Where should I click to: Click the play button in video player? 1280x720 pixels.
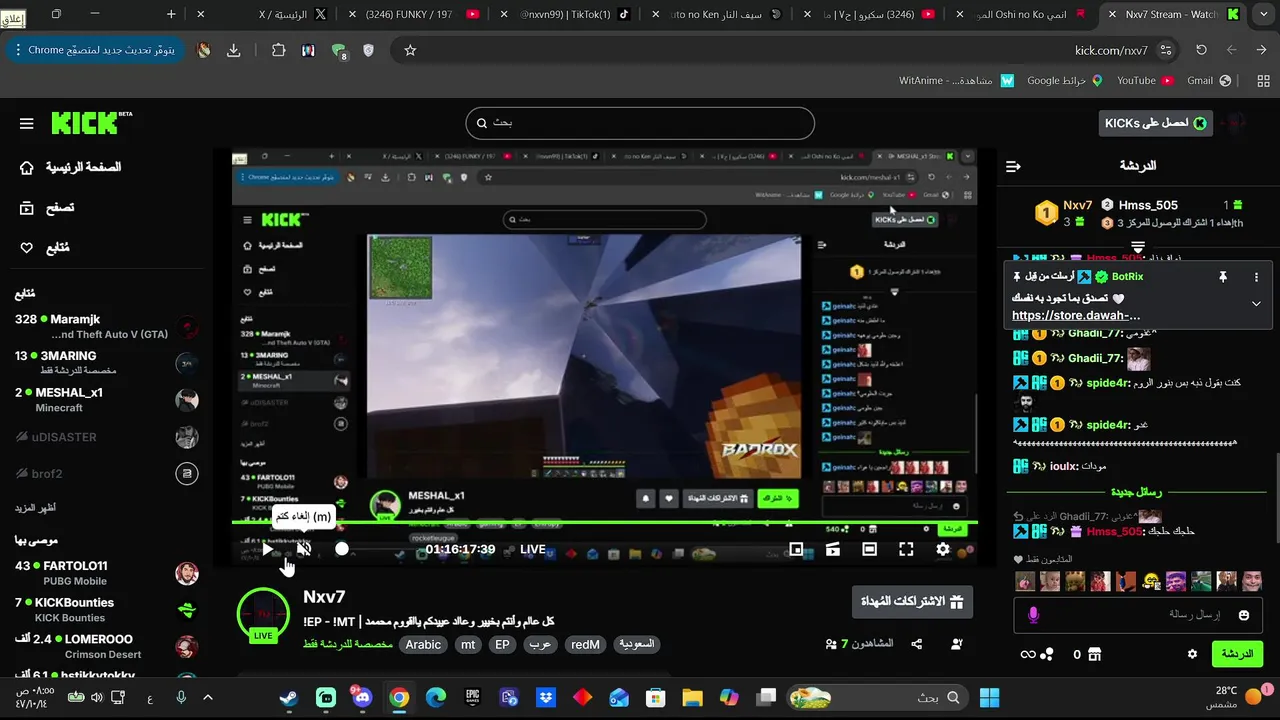268,549
